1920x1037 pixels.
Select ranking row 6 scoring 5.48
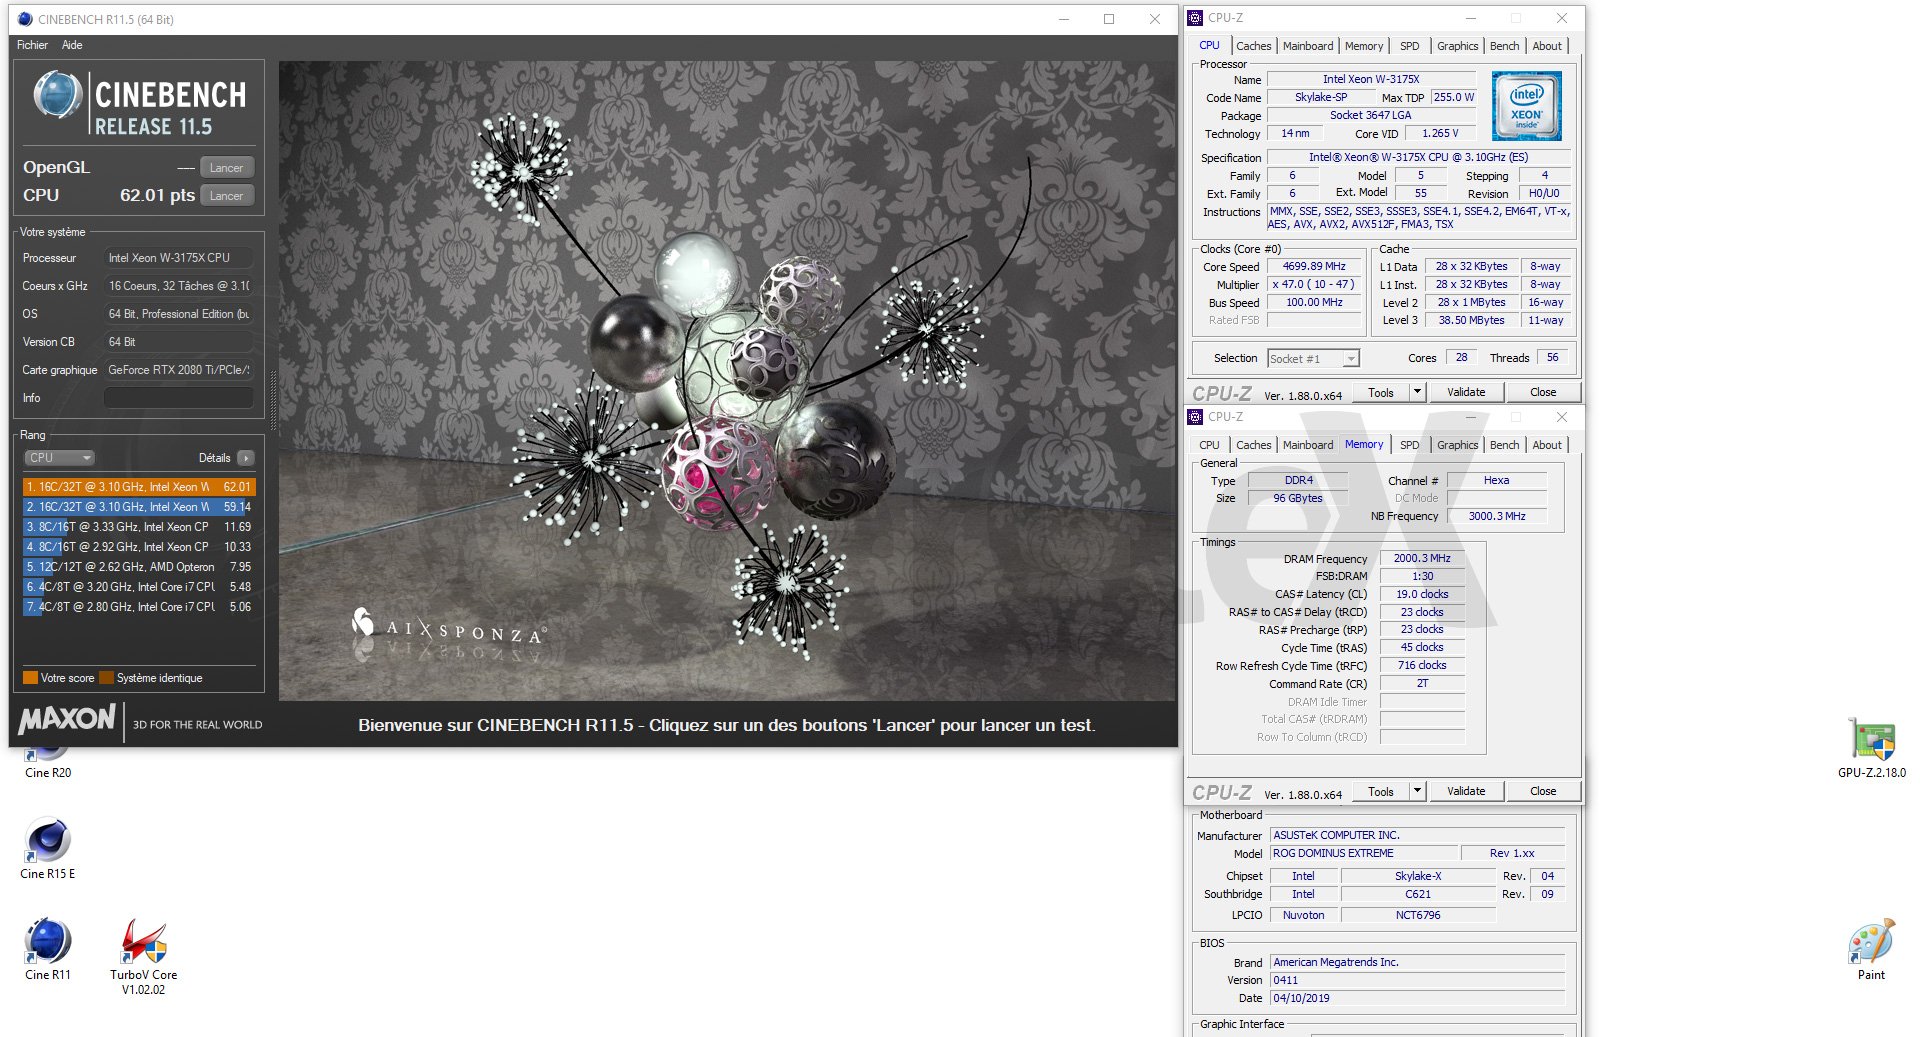pyautogui.click(x=139, y=587)
